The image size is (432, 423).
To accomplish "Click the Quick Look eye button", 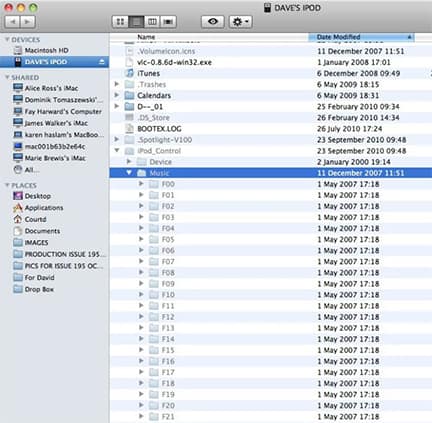I will 213,22.
